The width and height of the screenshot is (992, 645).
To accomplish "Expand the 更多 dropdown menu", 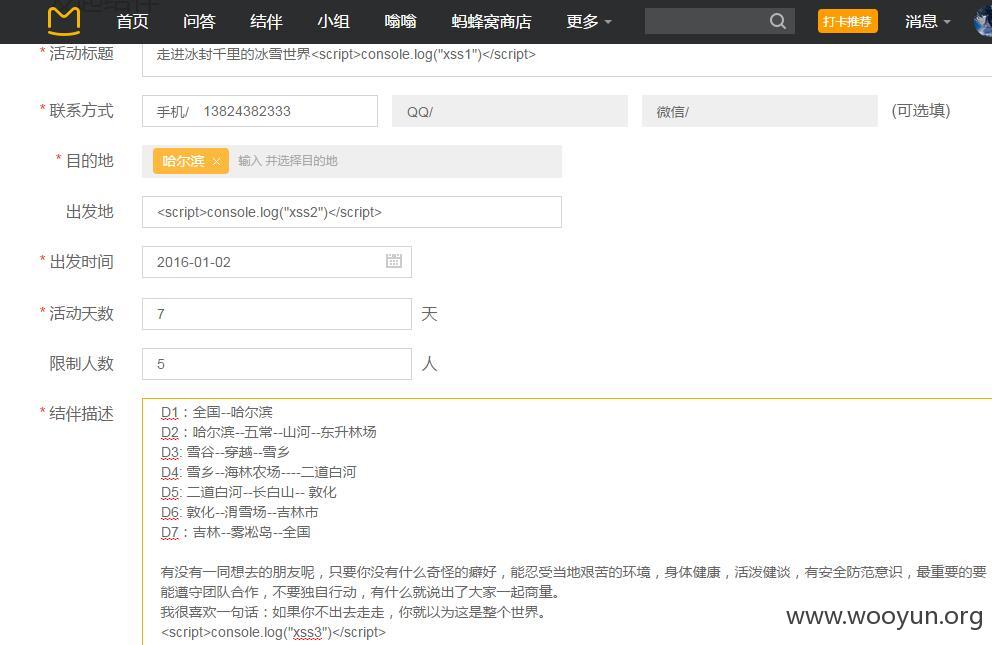I will 588,22.
